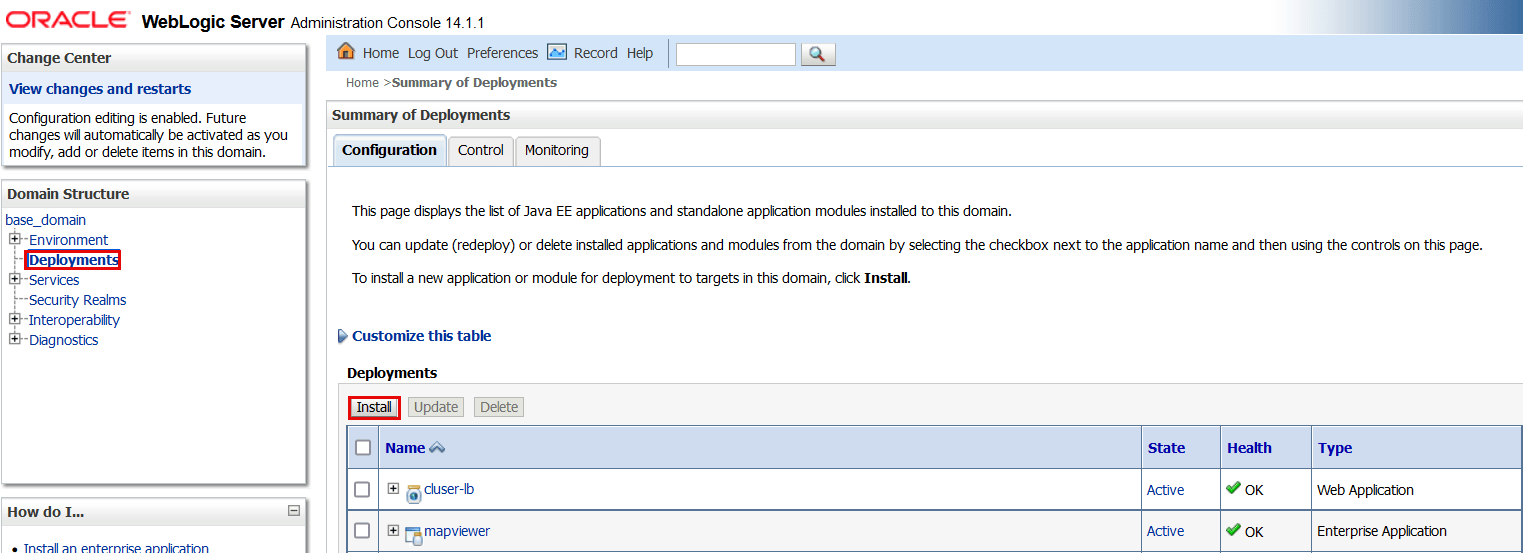Expand the Services tree node
The height and width of the screenshot is (553, 1523).
(x=15, y=279)
